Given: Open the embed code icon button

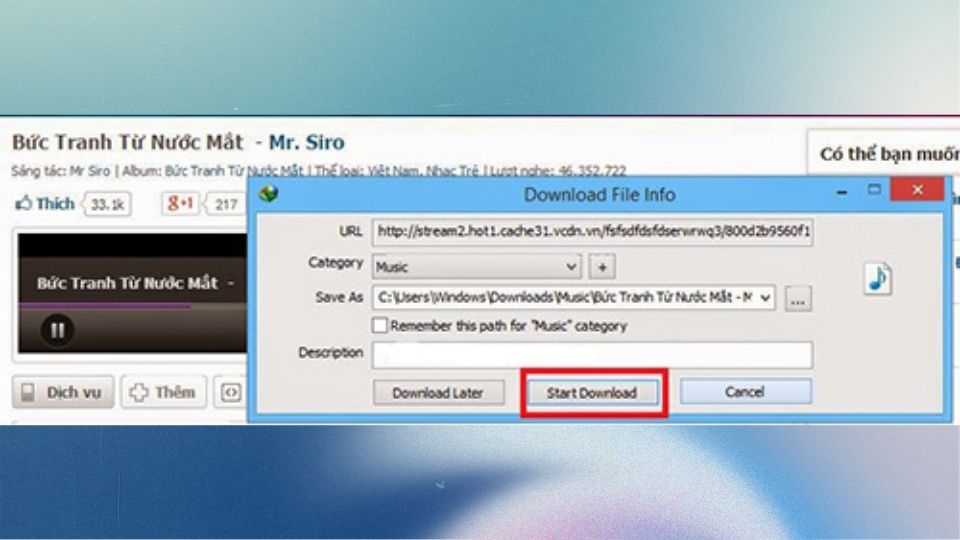Looking at the screenshot, I should pos(231,392).
